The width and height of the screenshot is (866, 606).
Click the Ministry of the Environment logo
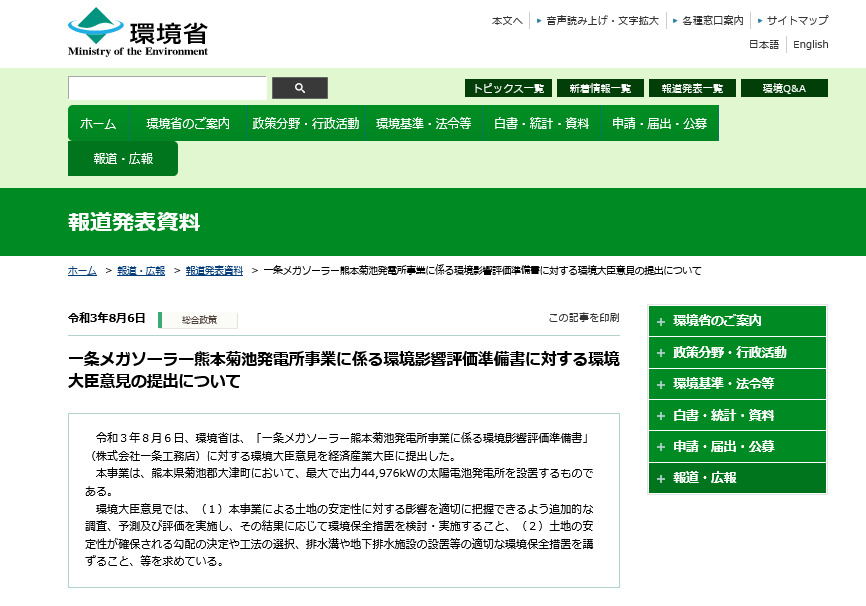[x=138, y=32]
